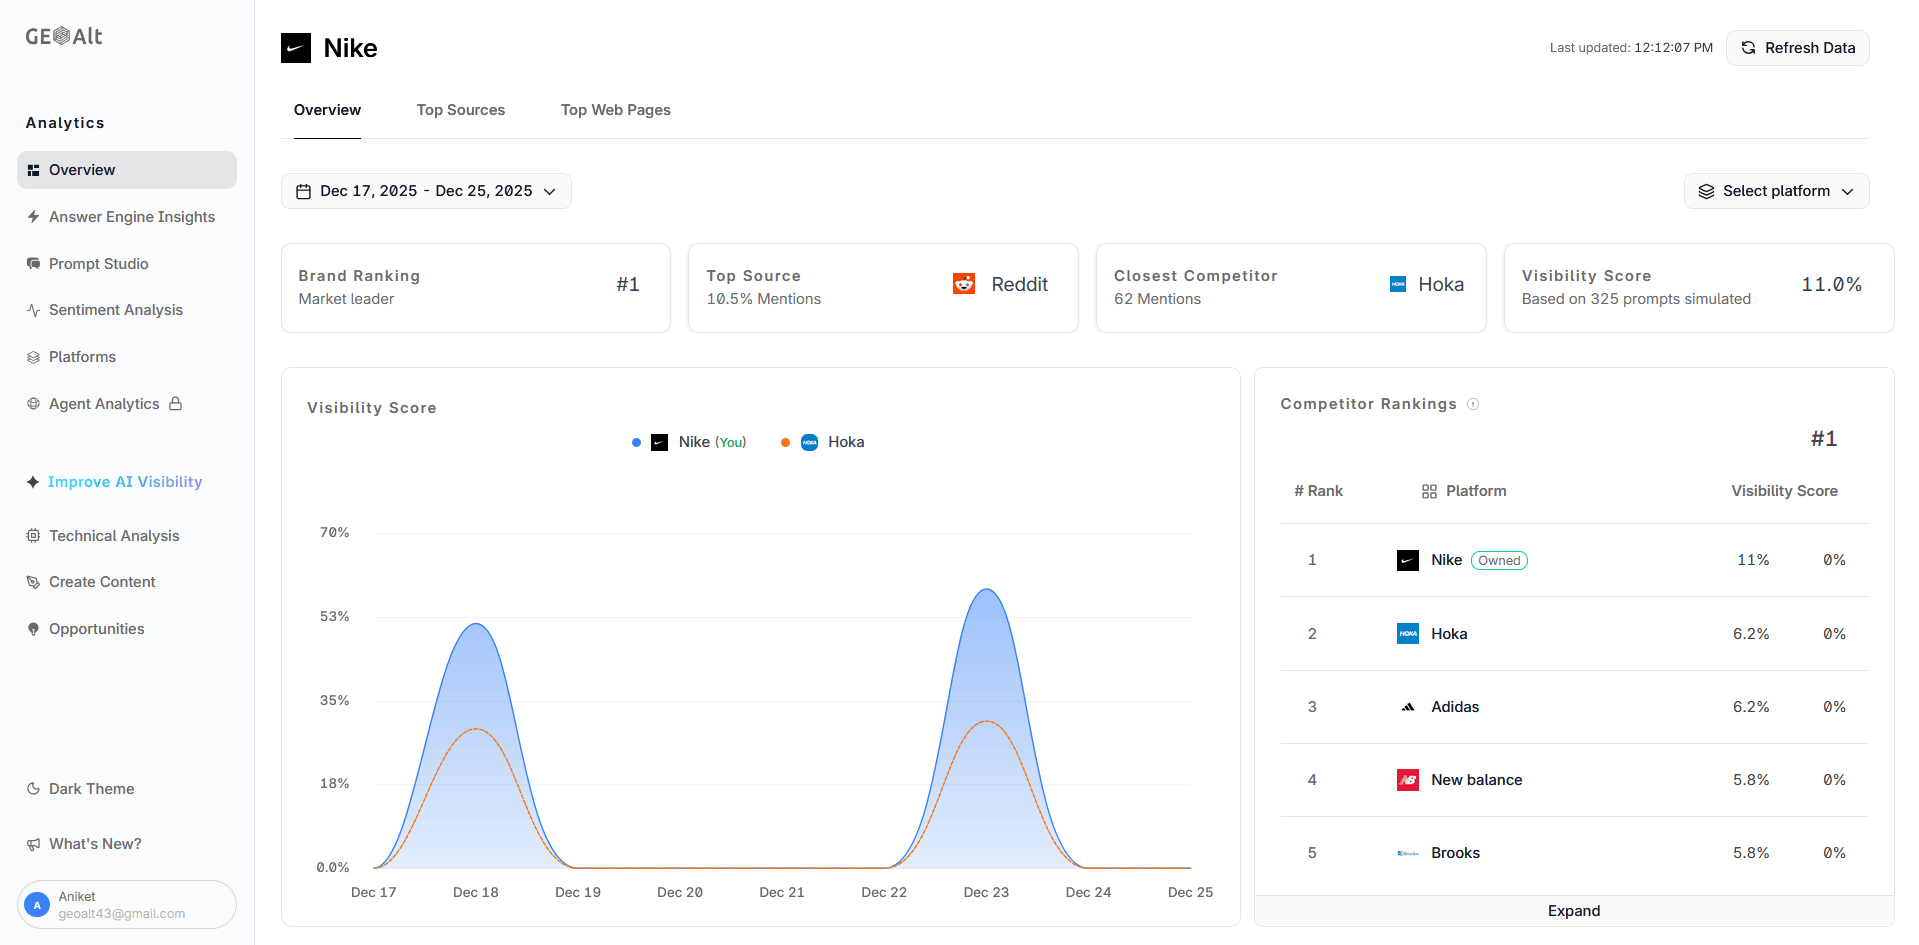Screen dimensions: 1919x945
Task: Click the Brand Ranking card
Action: click(476, 288)
